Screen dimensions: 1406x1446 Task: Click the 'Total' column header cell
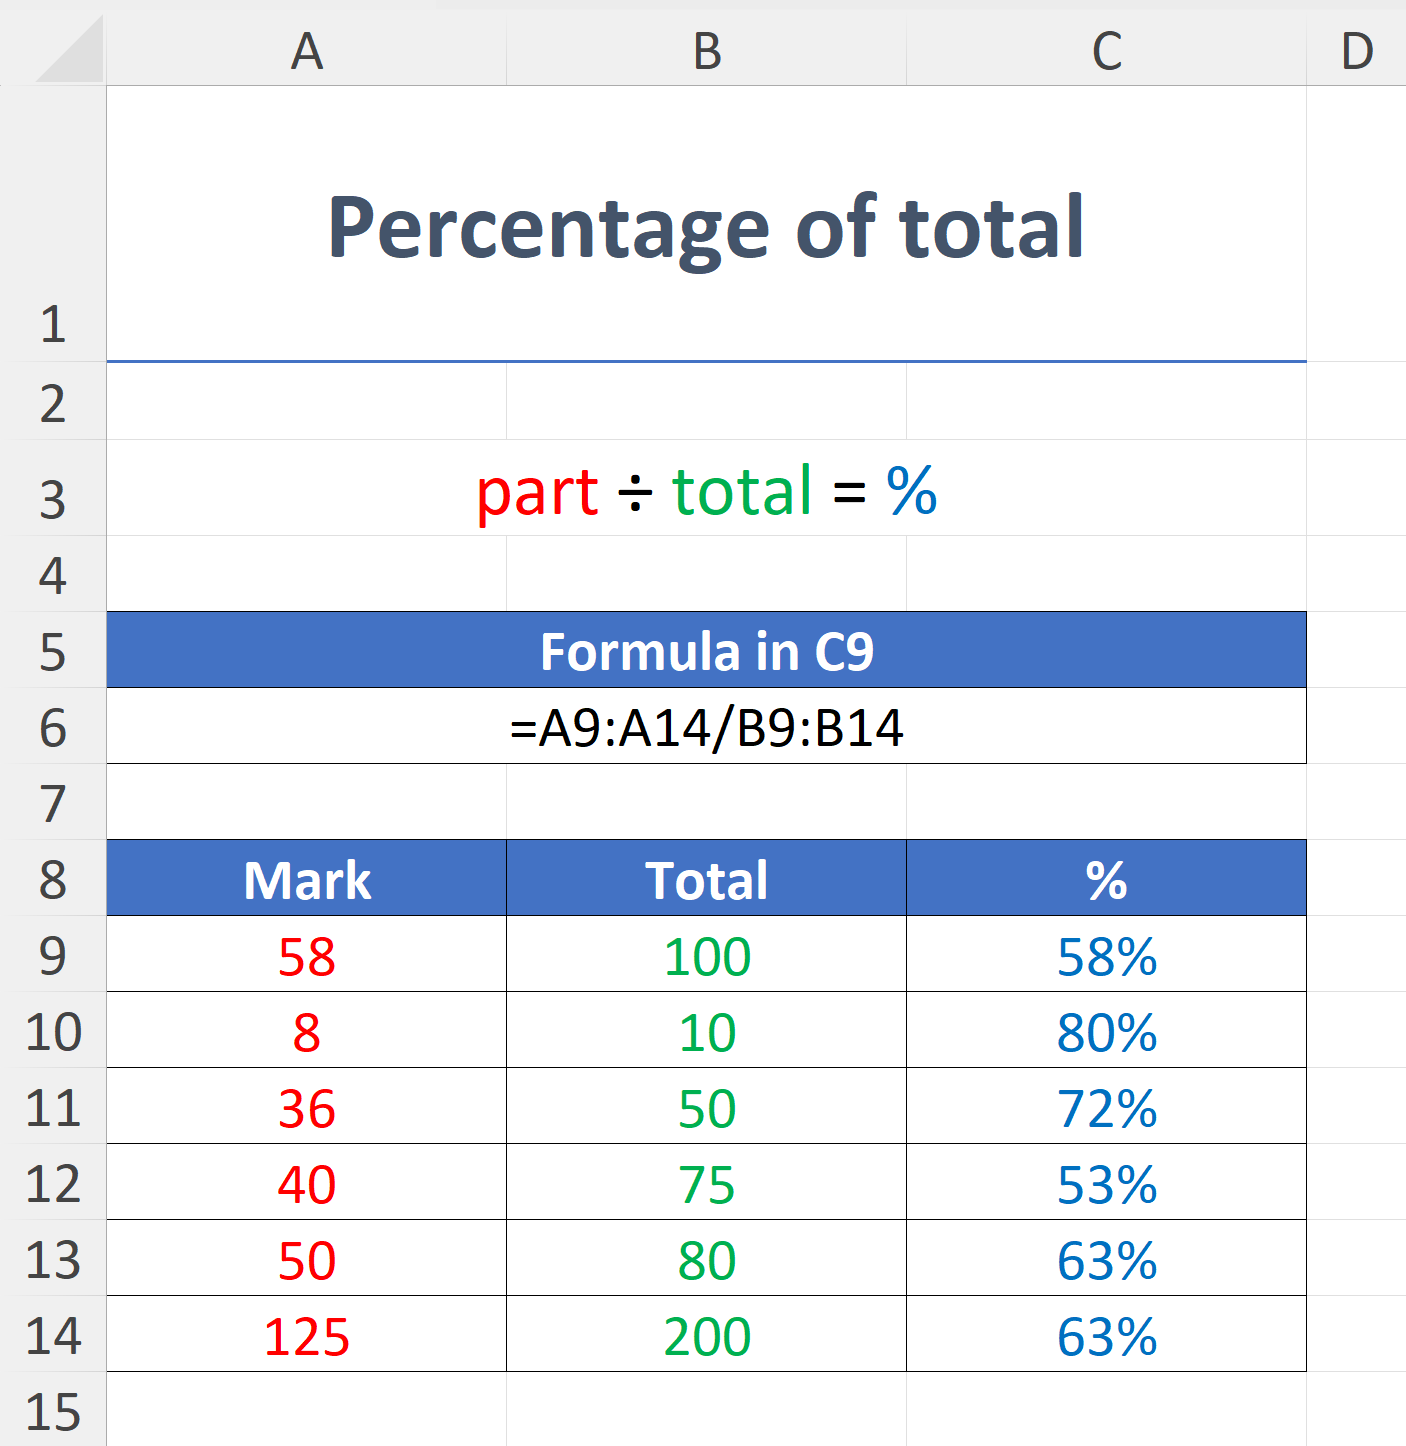pos(705,878)
